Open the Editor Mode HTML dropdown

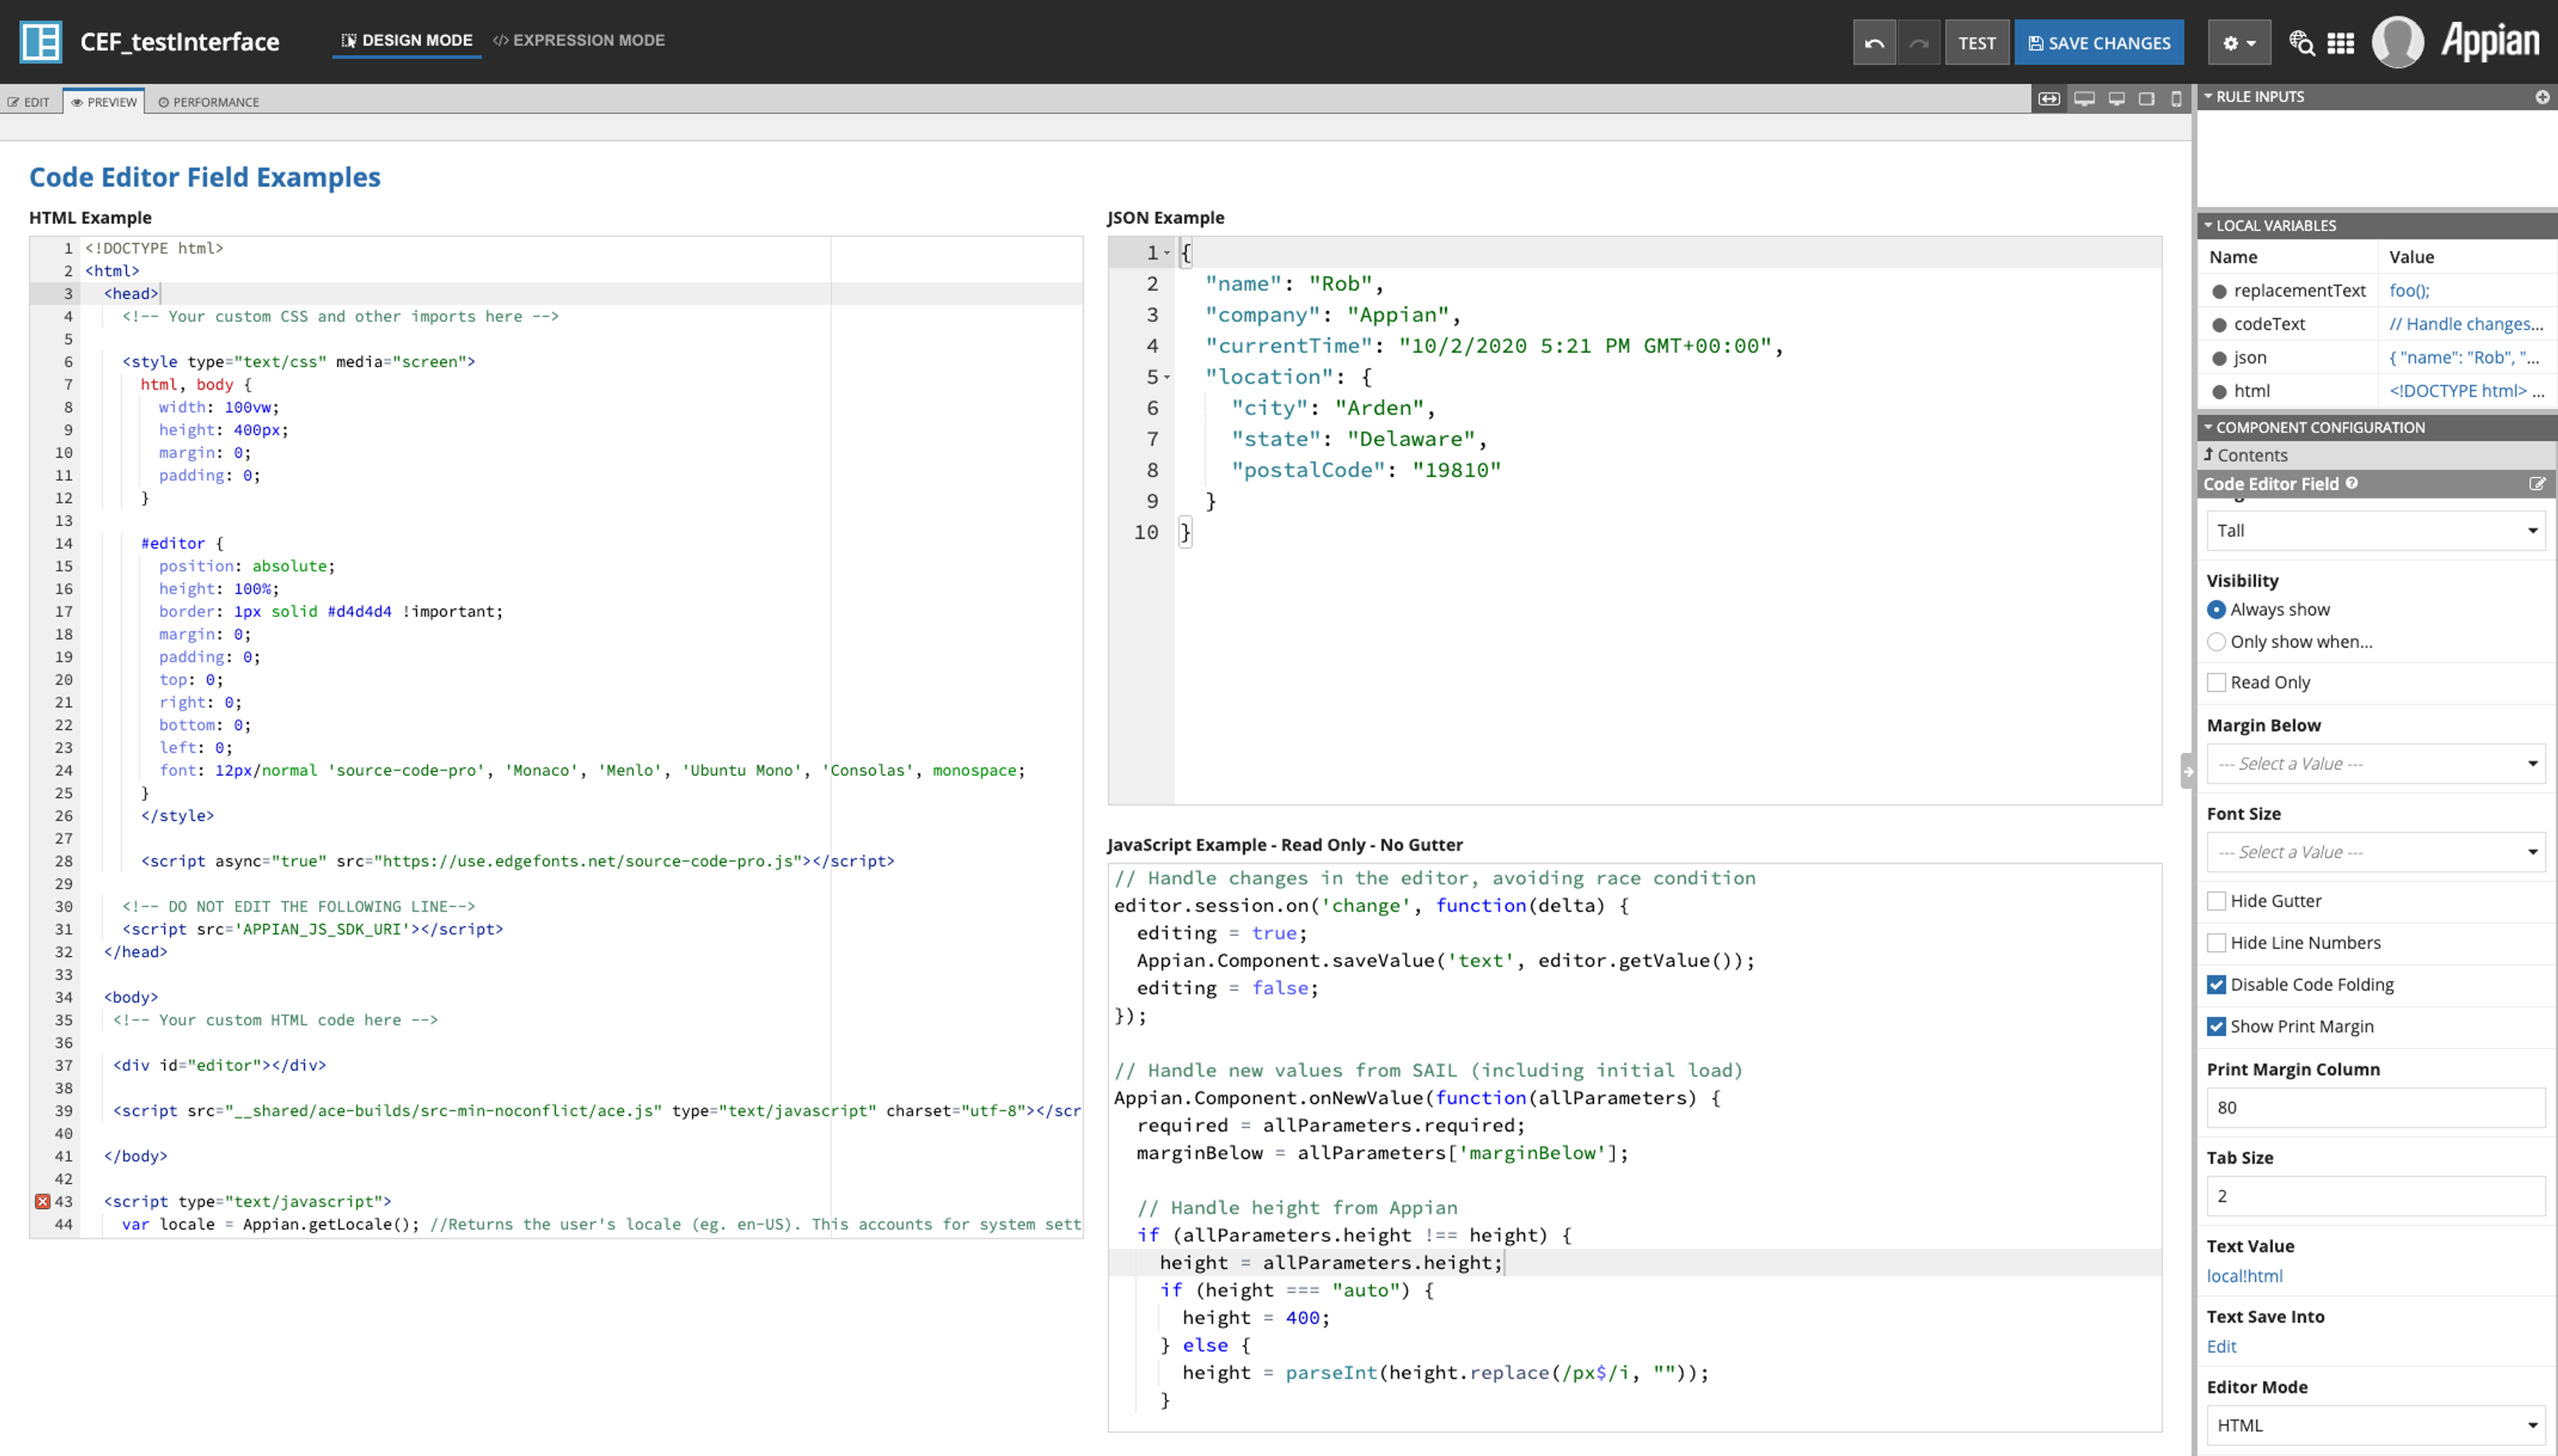(2375, 1425)
